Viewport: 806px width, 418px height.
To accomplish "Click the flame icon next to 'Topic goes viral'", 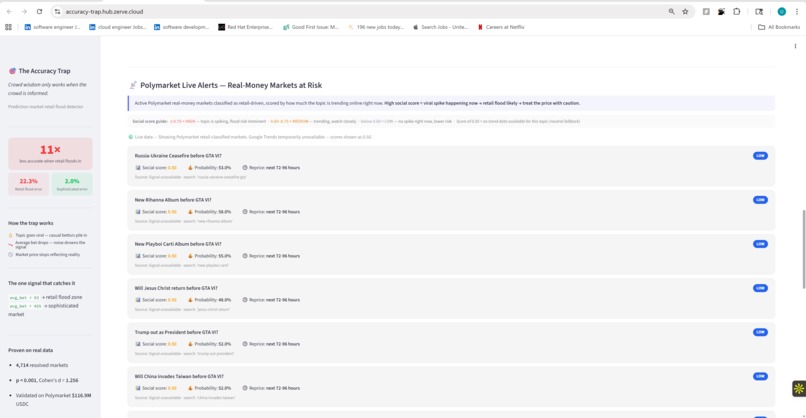I will 10,235.
